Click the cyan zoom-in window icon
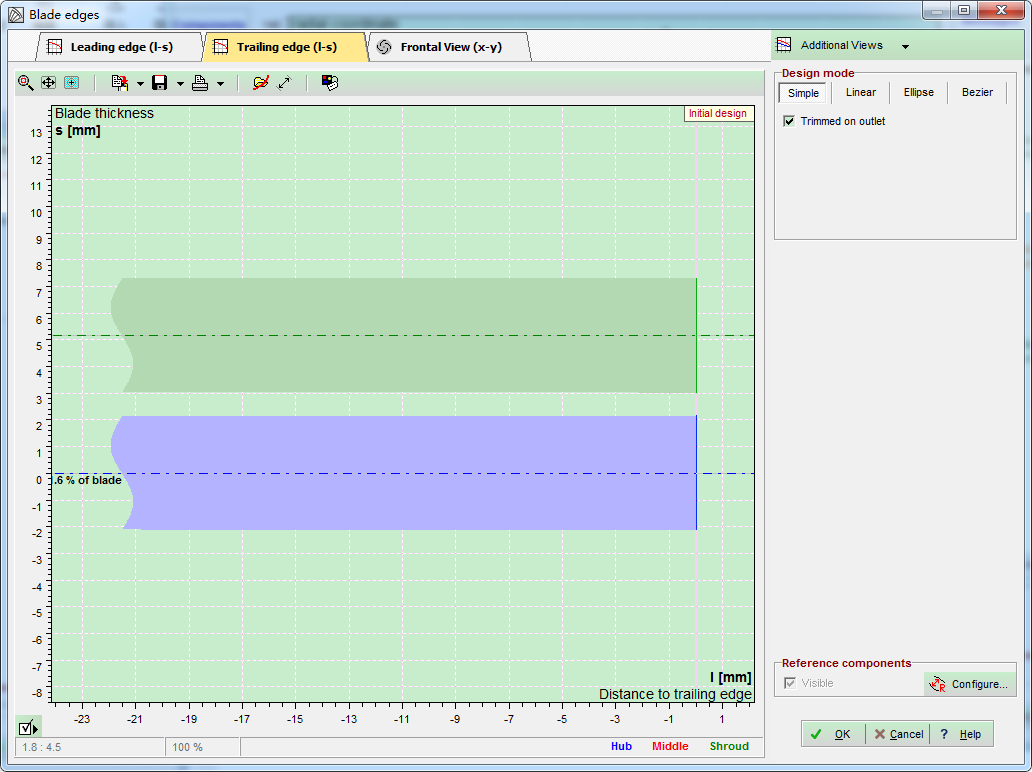 pos(72,83)
